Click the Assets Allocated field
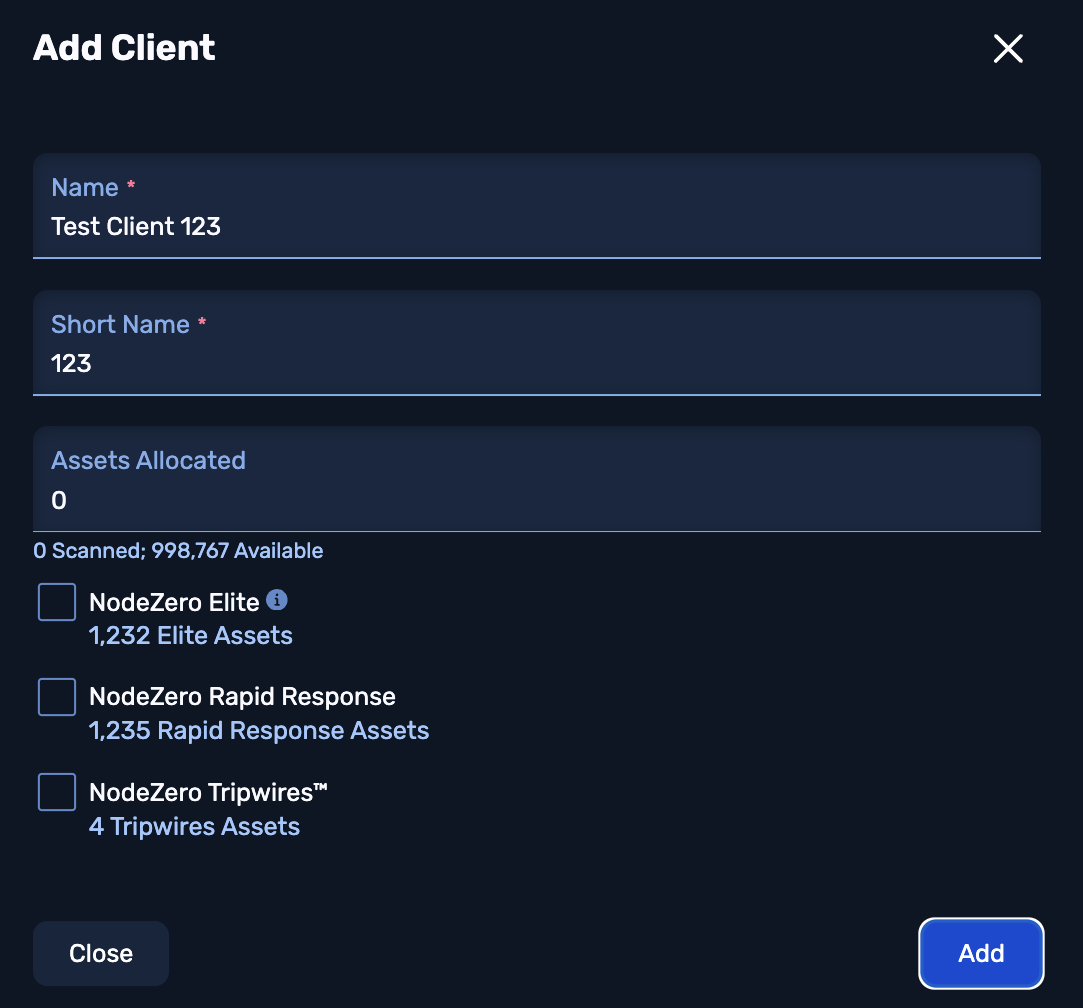1083x1008 pixels. [537, 499]
